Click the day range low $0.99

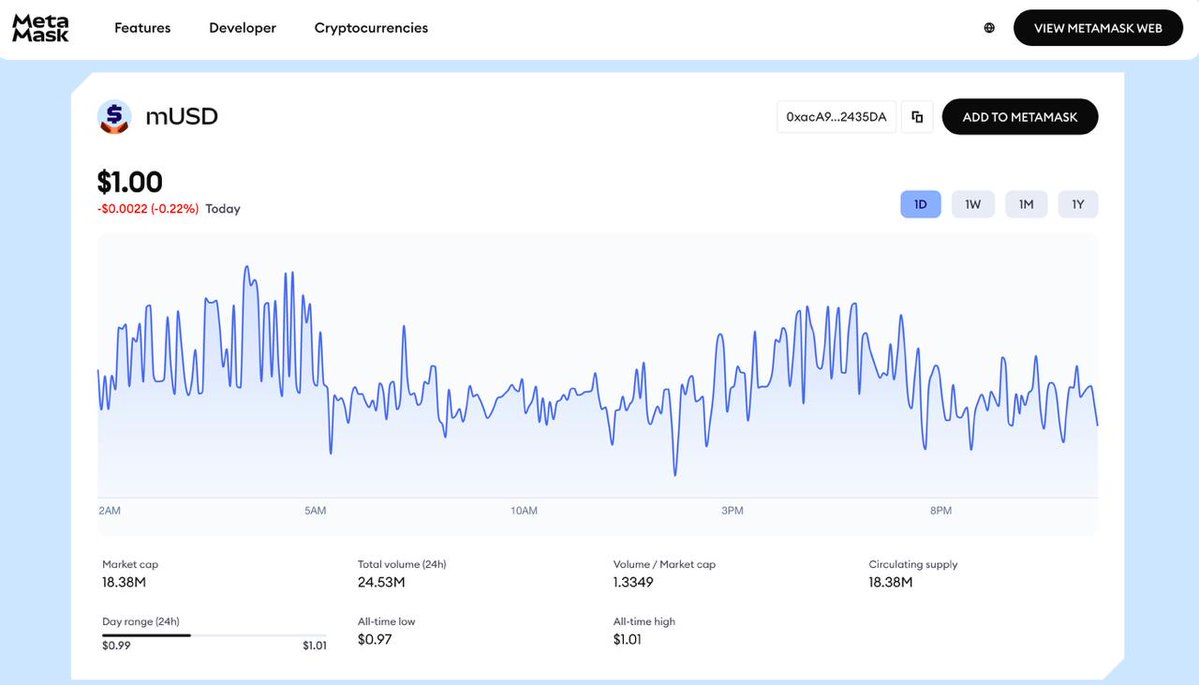(x=116, y=645)
